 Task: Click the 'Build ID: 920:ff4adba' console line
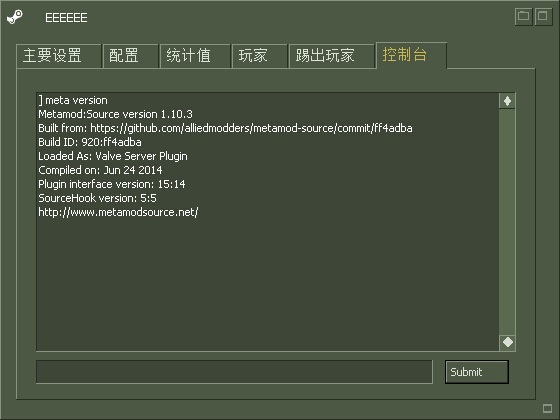pyautogui.click(x=90, y=142)
